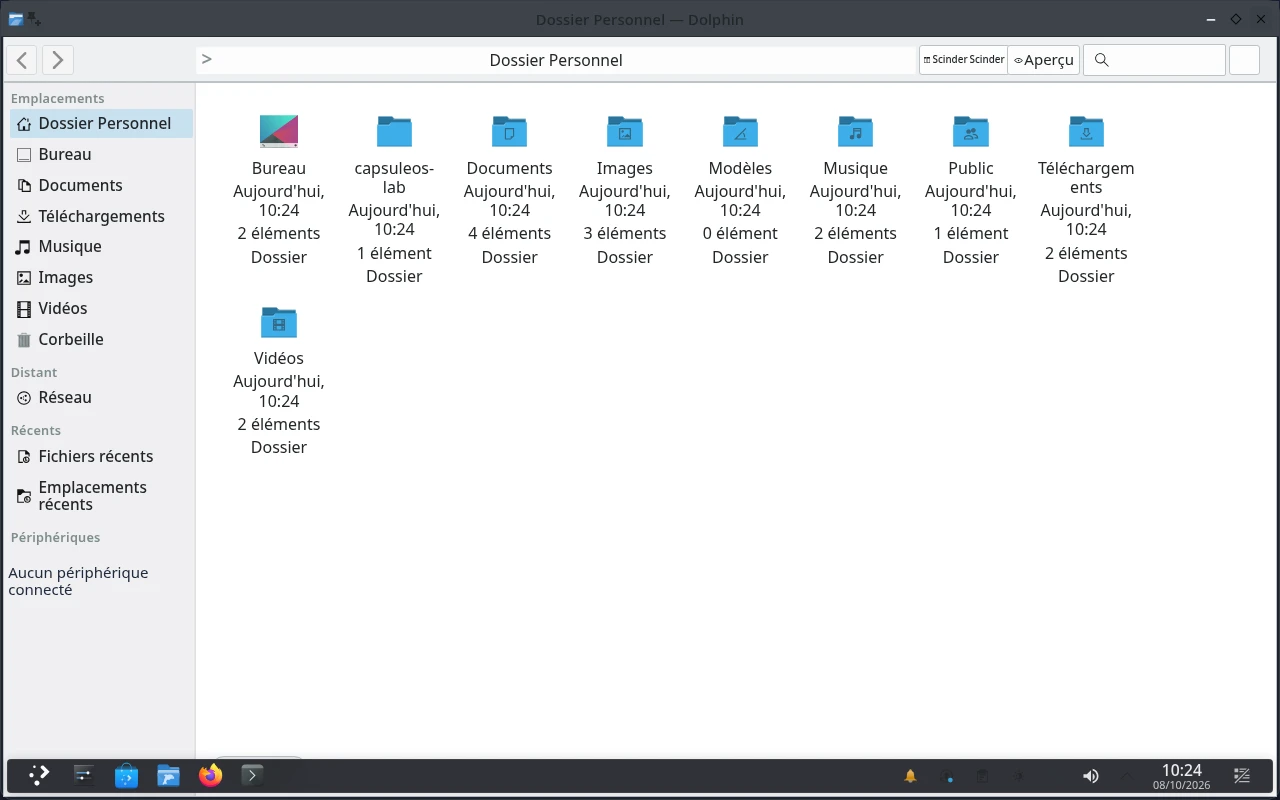Launch Firefox from the taskbar
This screenshot has height=800, width=1280.
pyautogui.click(x=210, y=775)
